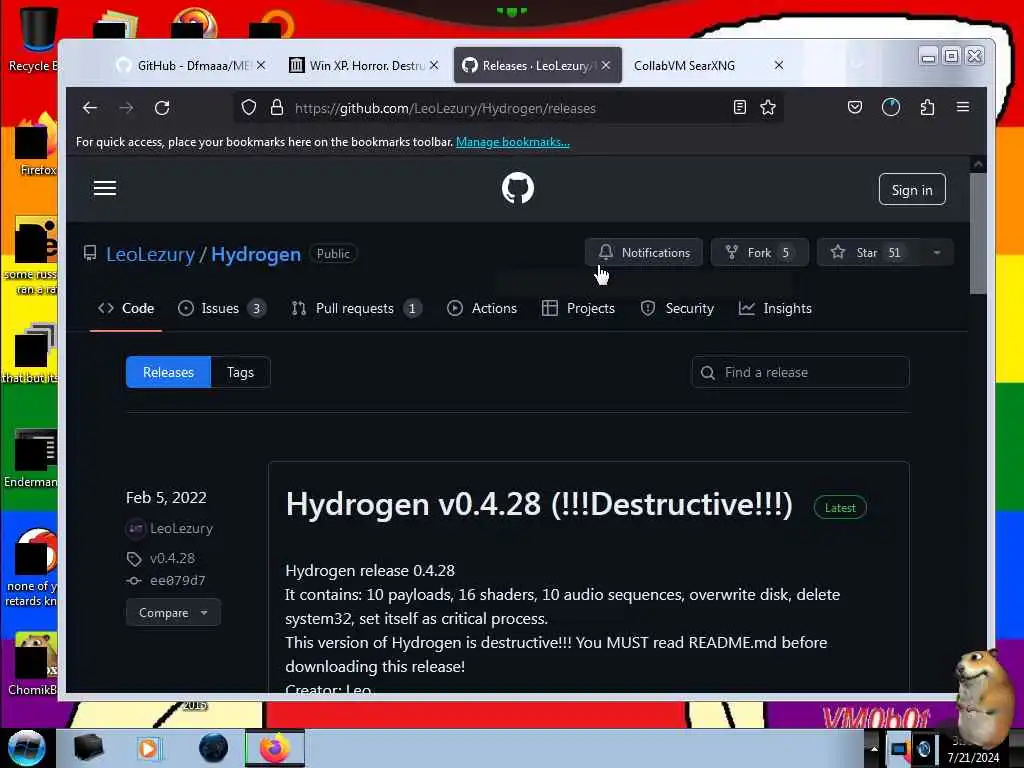Click the Public visibility label

point(333,254)
